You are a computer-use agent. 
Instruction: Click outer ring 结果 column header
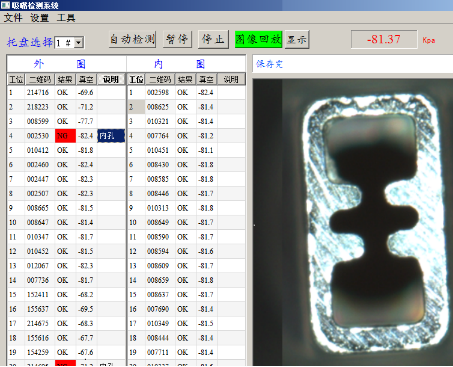pos(65,79)
